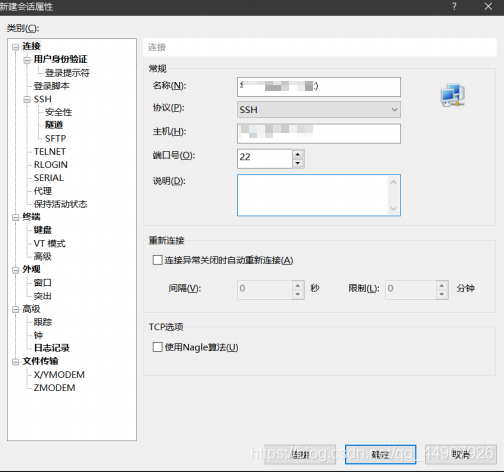Select 高级 under 终端
The width and height of the screenshot is (504, 472).
point(43,256)
